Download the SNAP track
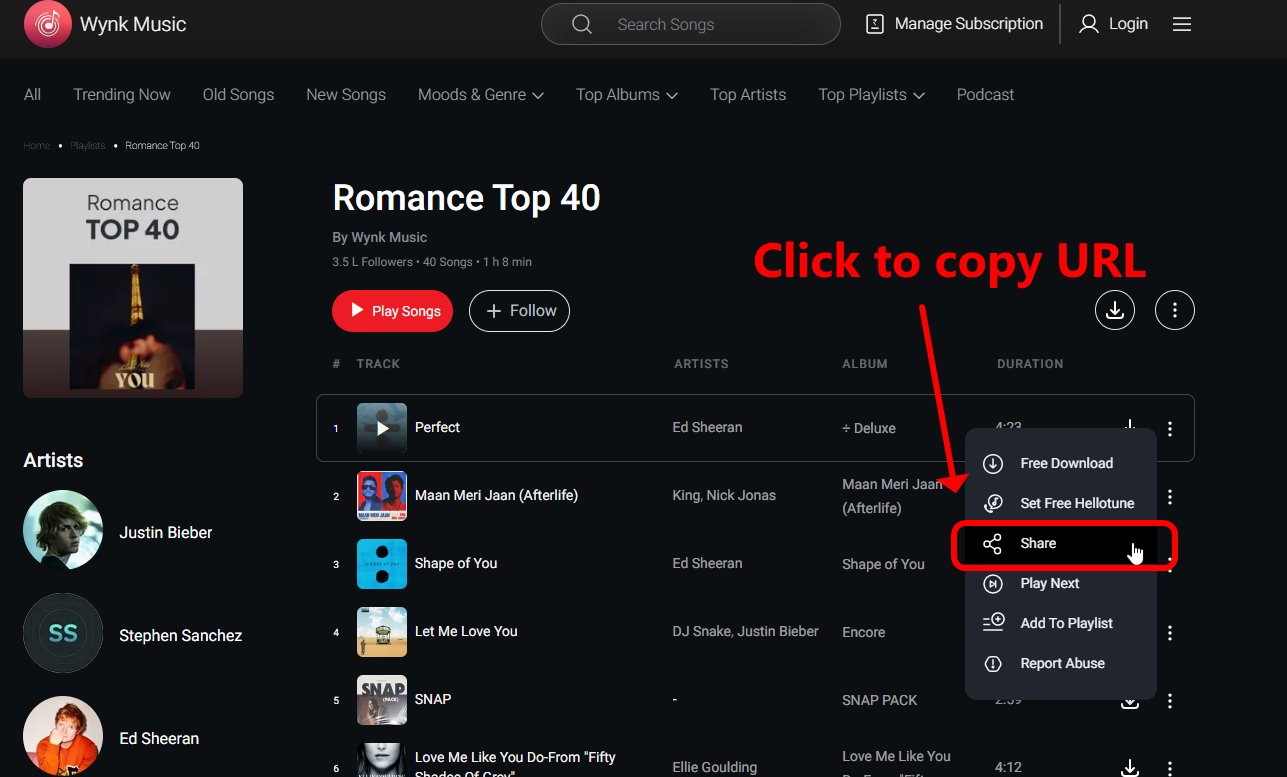1287x777 pixels. pyautogui.click(x=1130, y=701)
